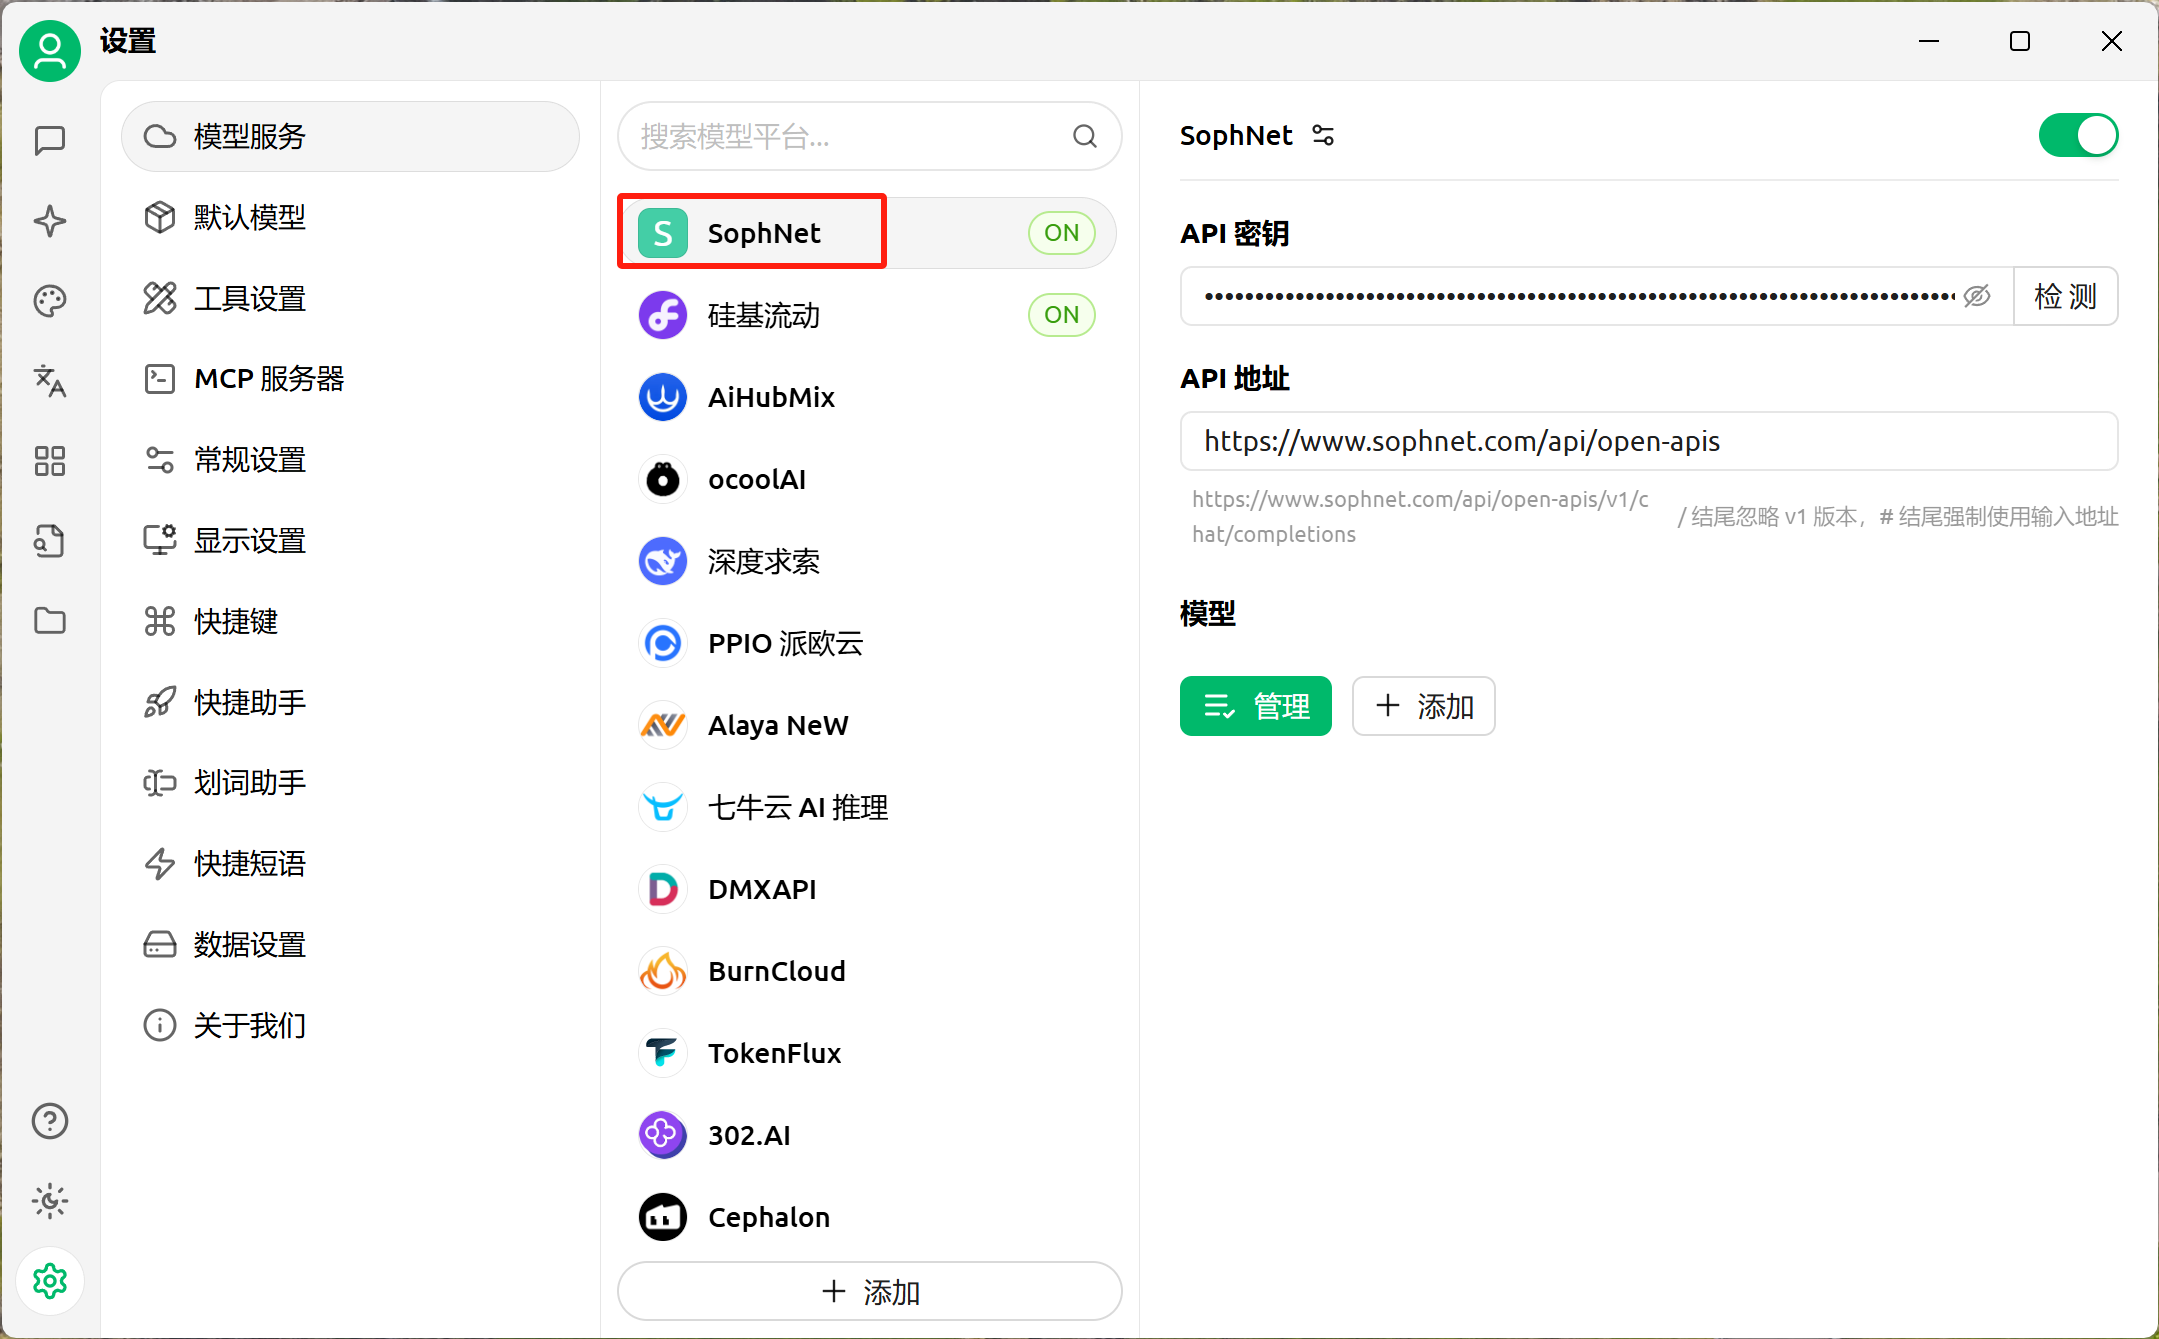The width and height of the screenshot is (2159, 1339).
Task: Select the DMXAPI provider
Action: pos(867,889)
